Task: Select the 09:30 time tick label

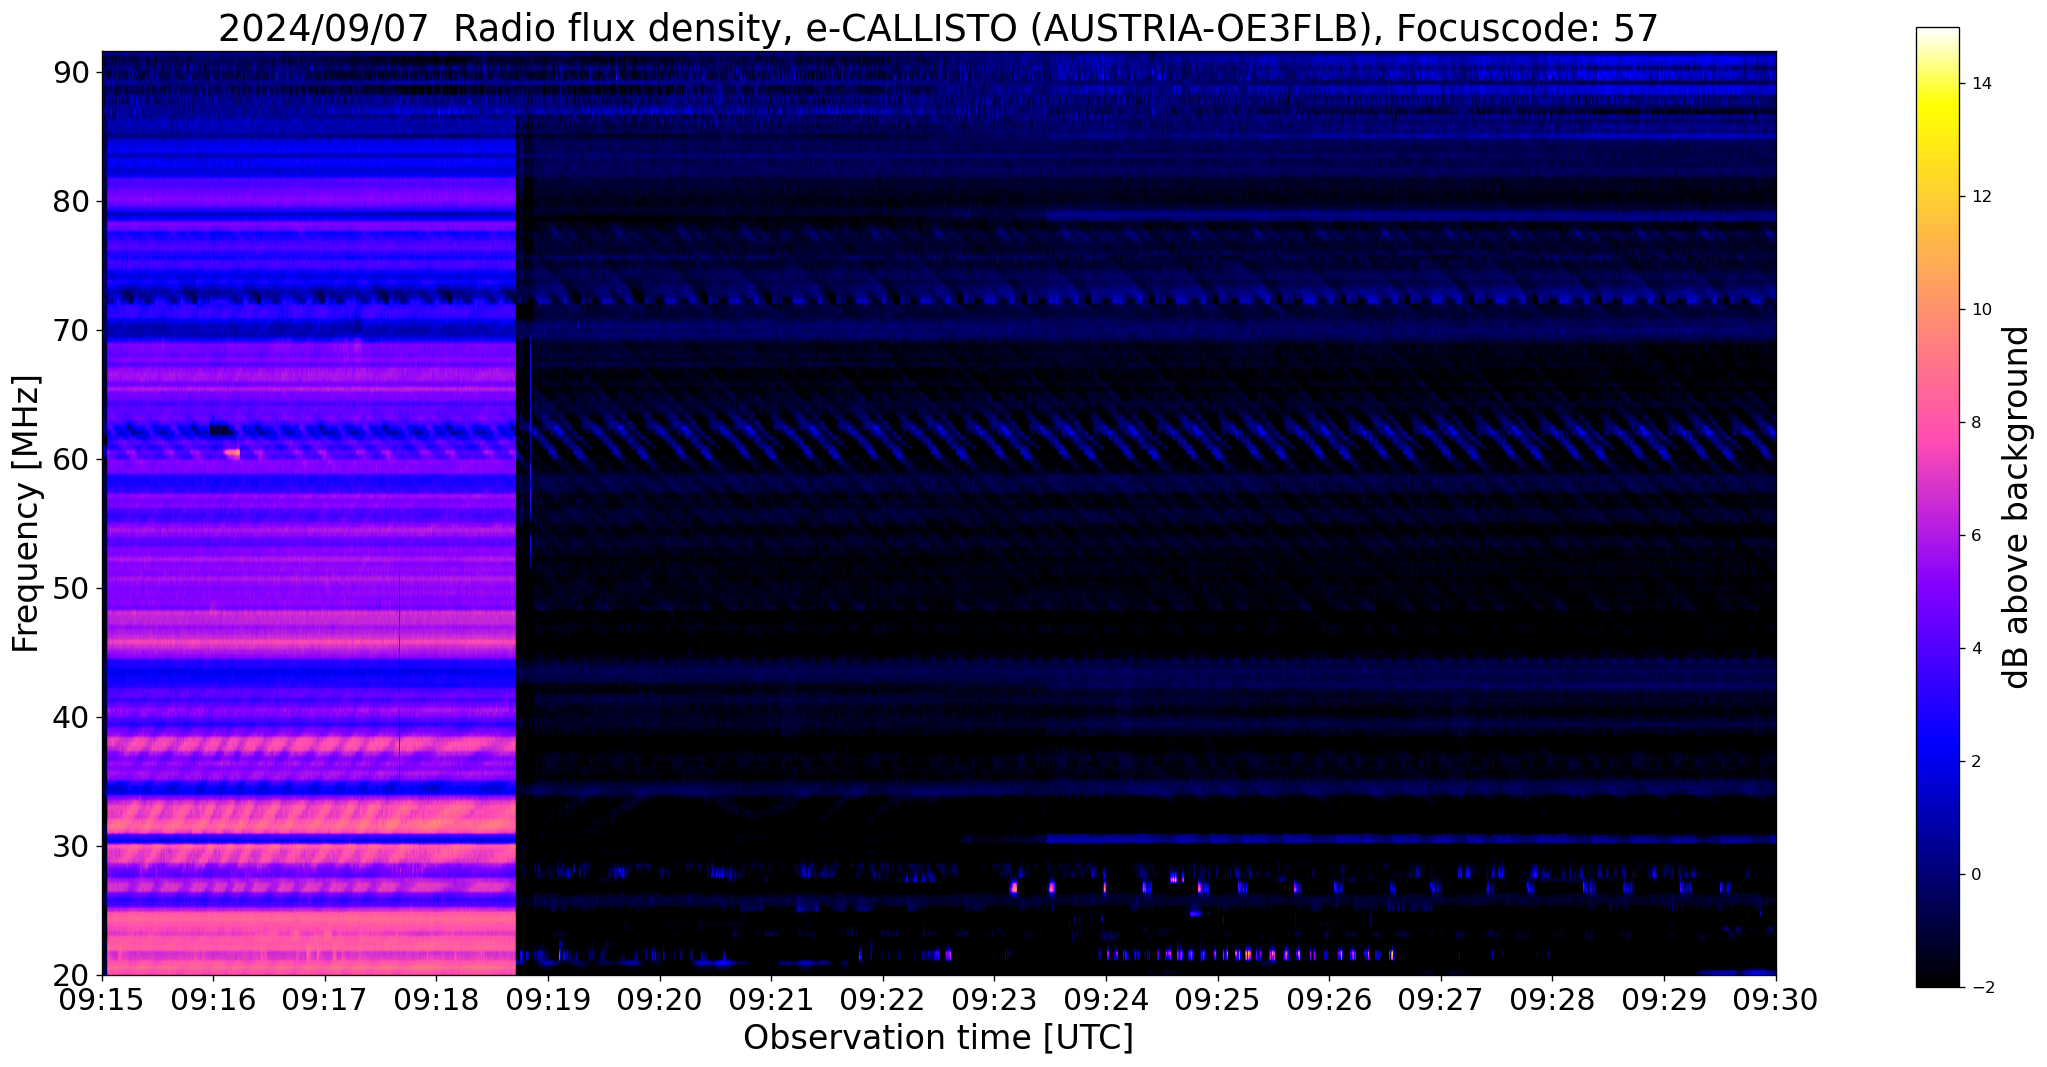Action: tap(1776, 1000)
